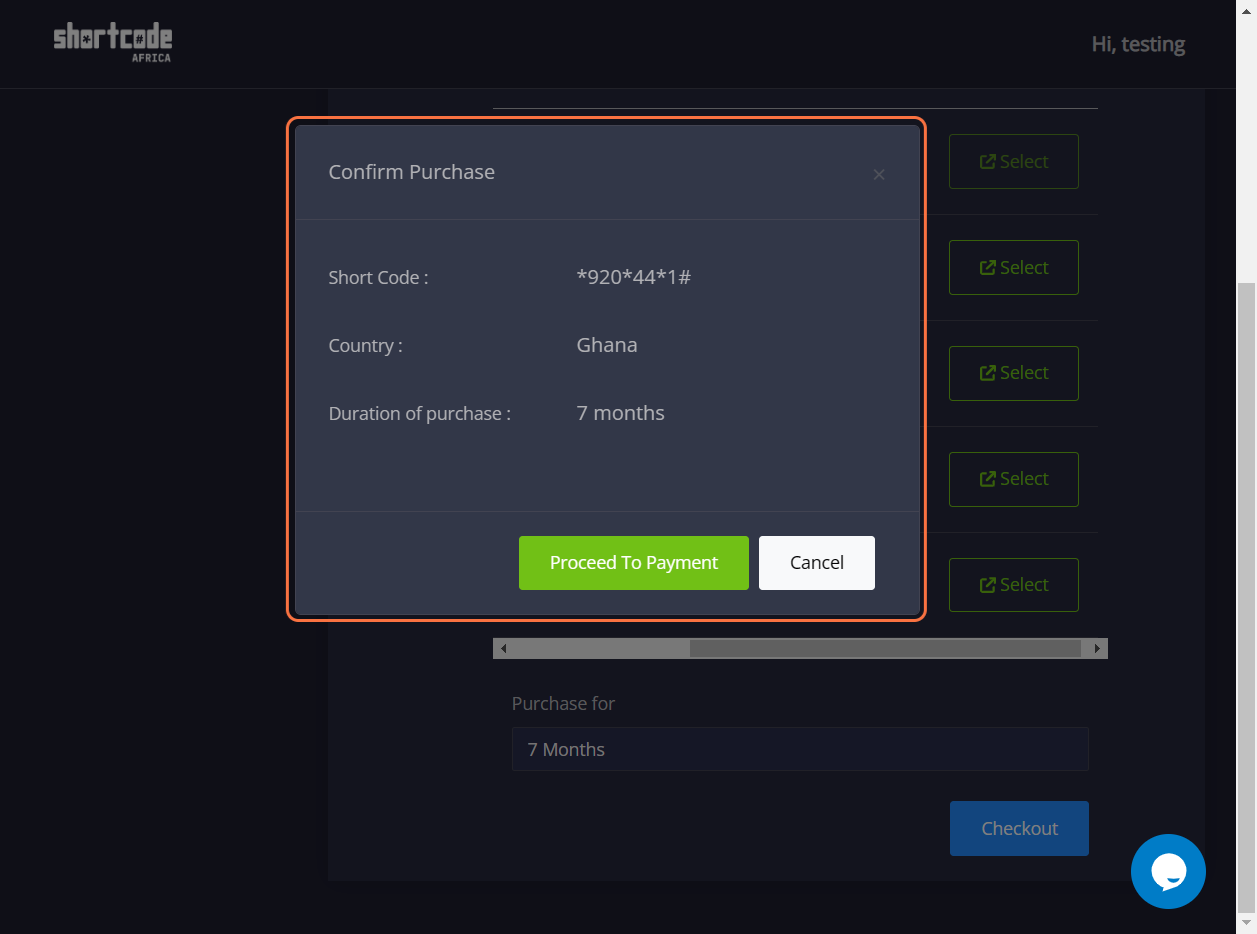Click the page vertical scrollbar thumb
This screenshot has width=1257, height=934.
click(1246, 596)
